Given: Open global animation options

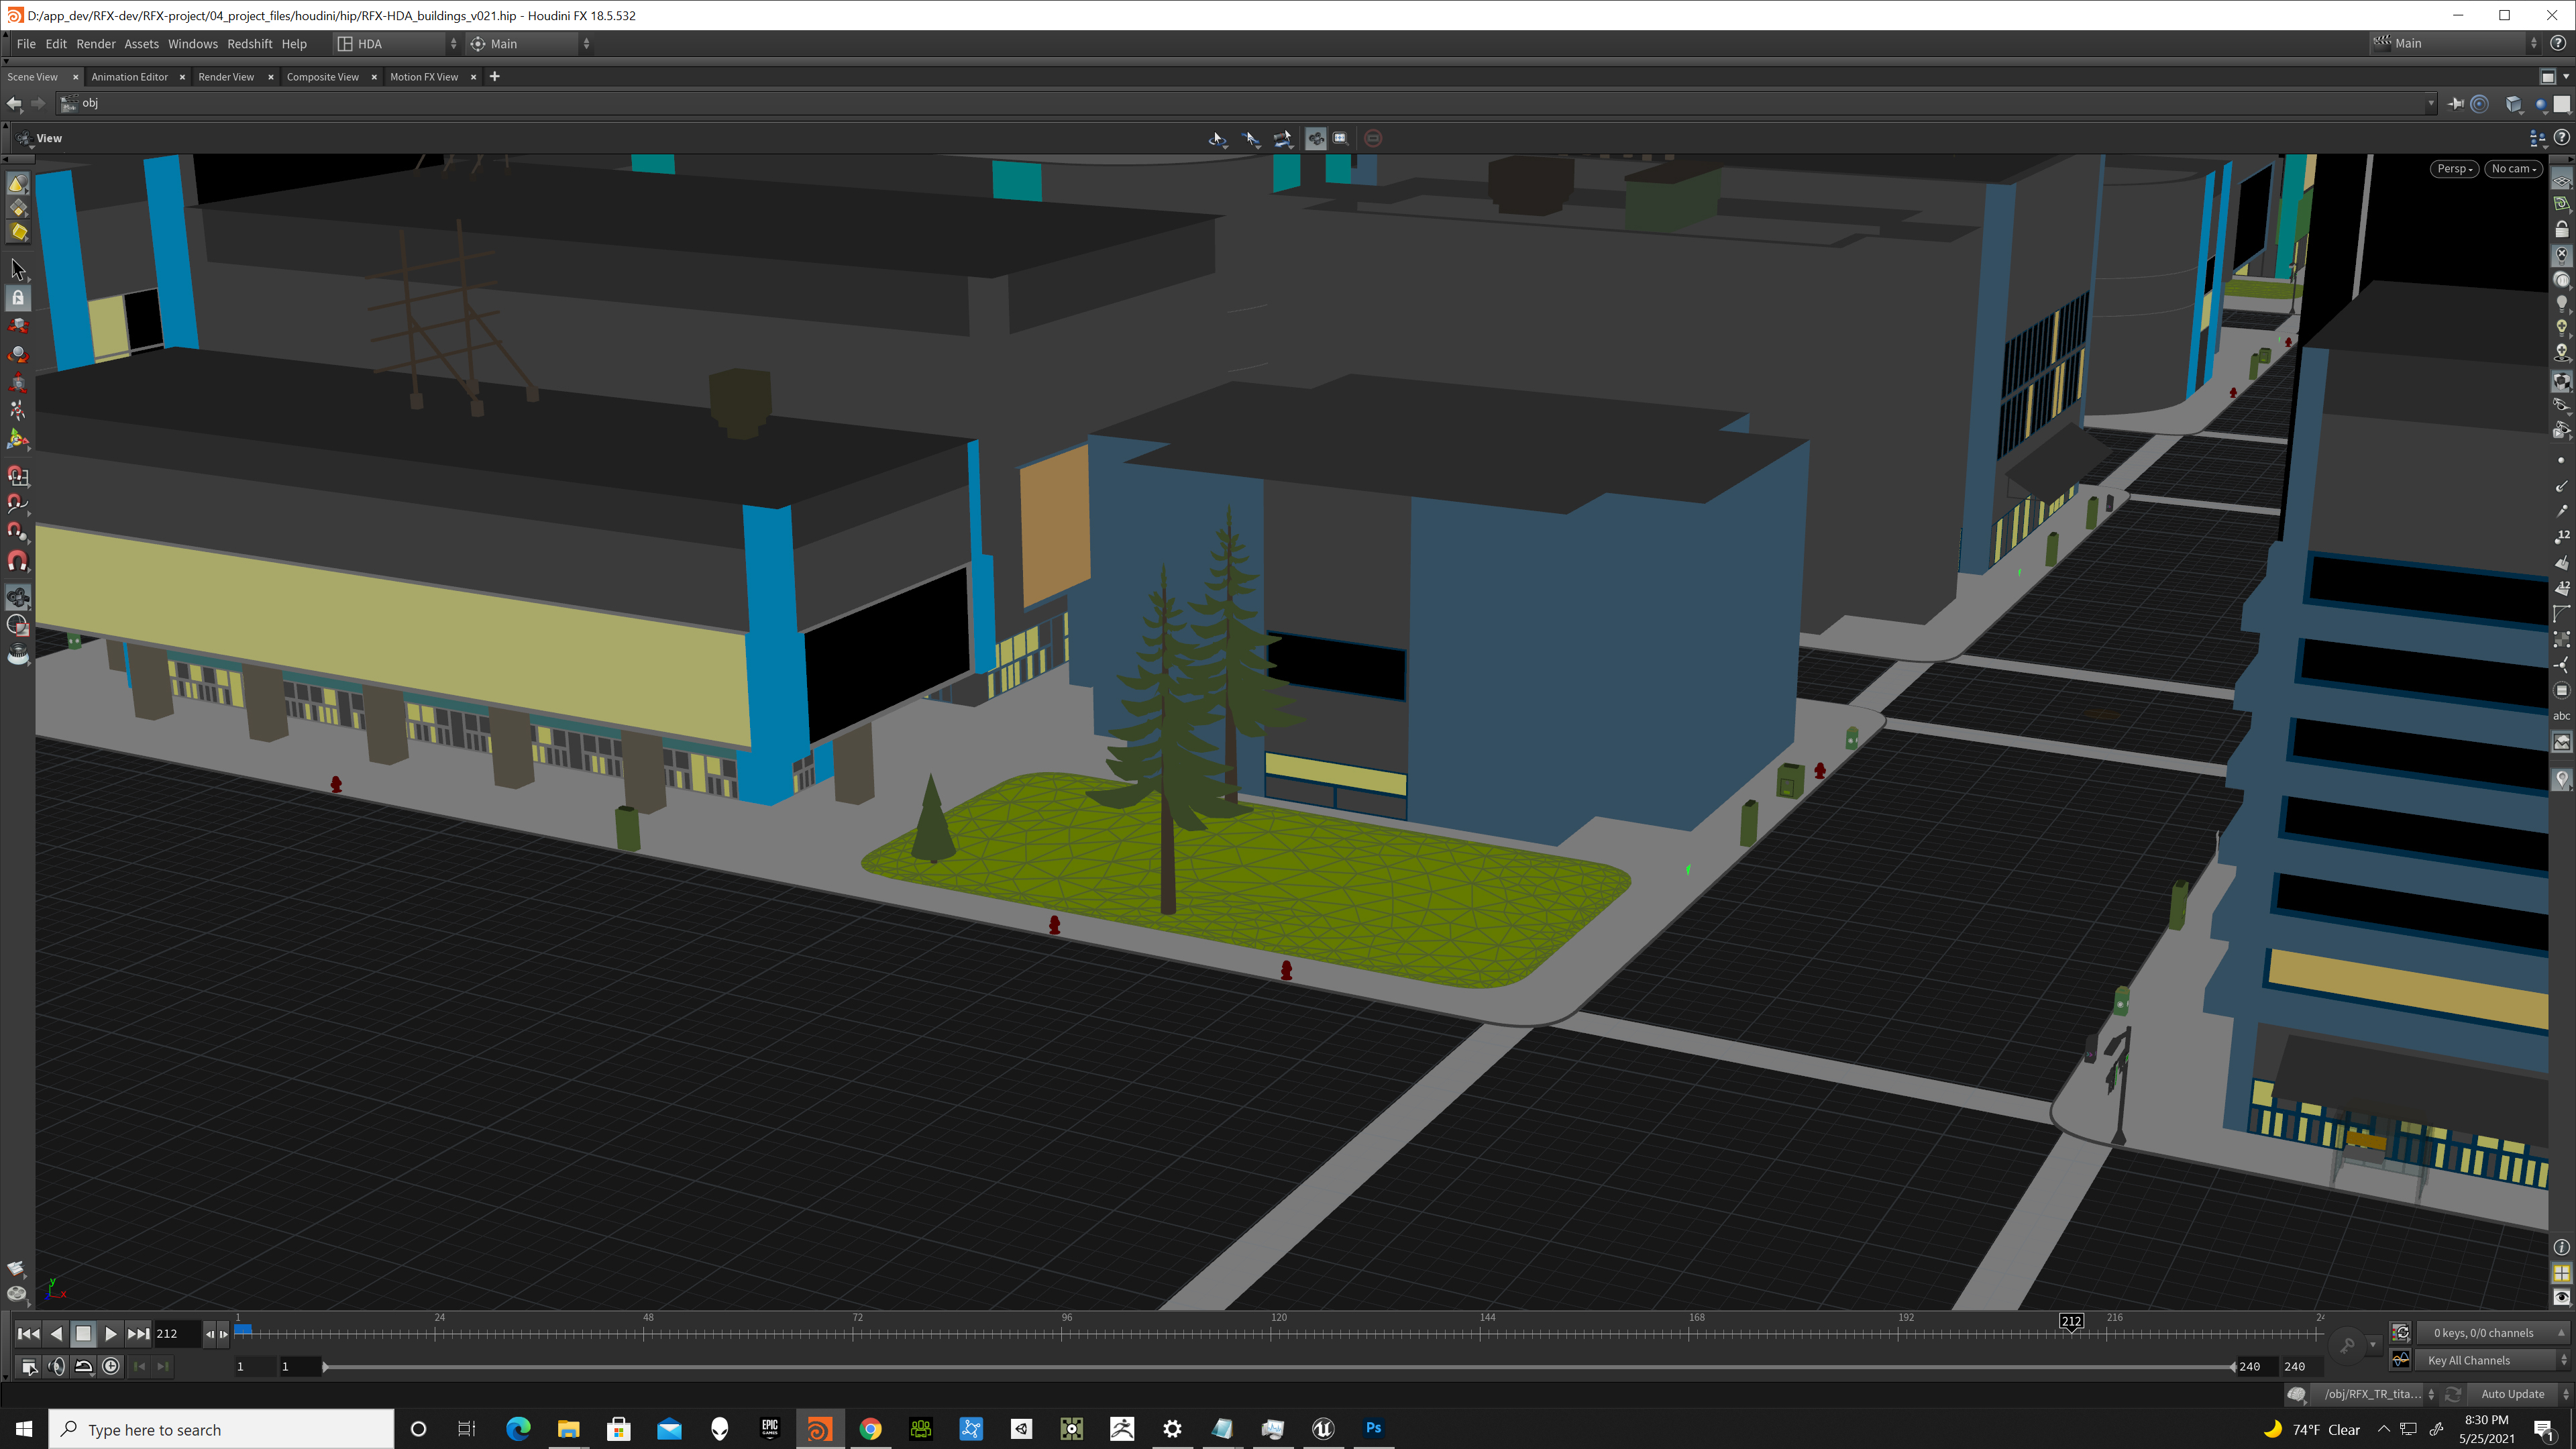Looking at the screenshot, I should [29, 1367].
